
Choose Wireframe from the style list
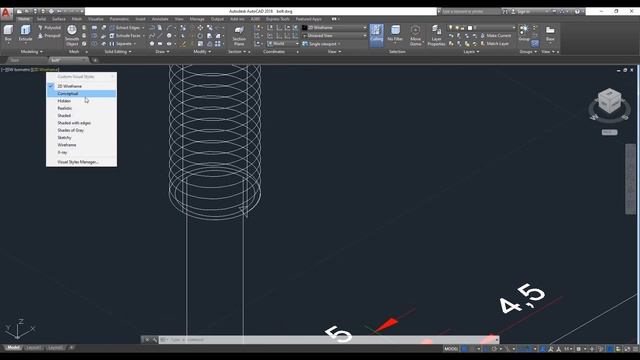pos(81,145)
